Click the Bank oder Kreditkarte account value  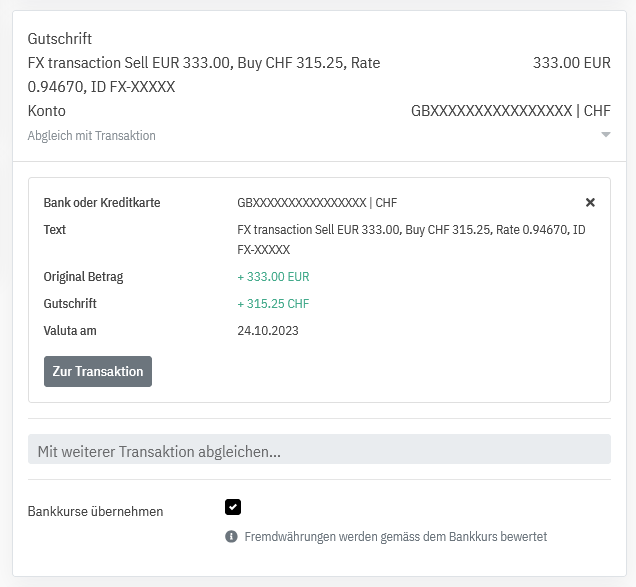point(317,202)
